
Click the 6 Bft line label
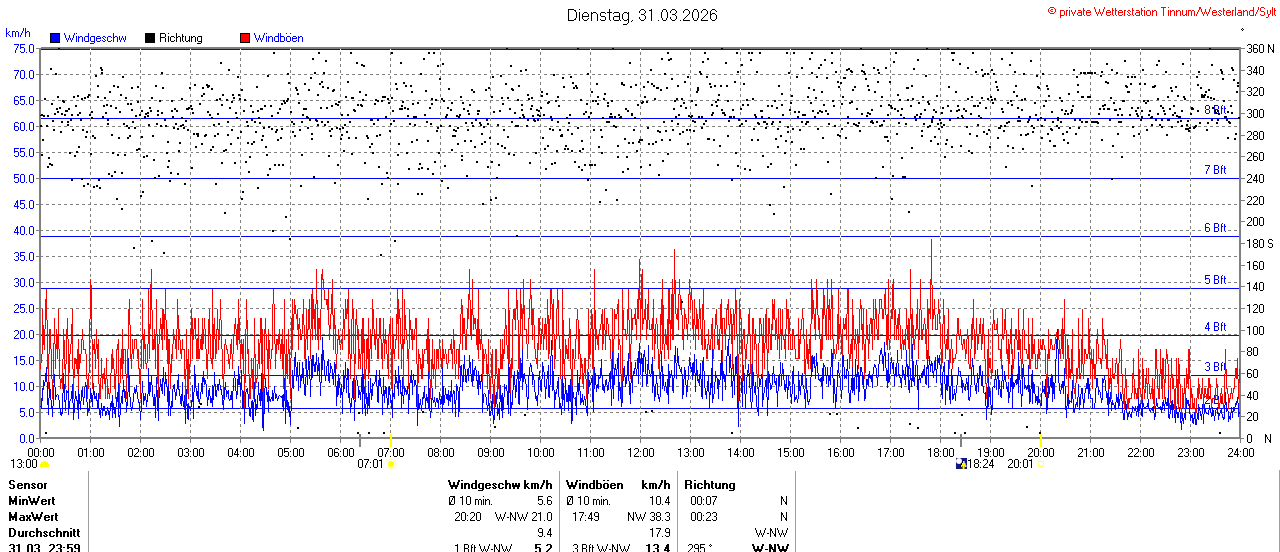pos(1215,228)
